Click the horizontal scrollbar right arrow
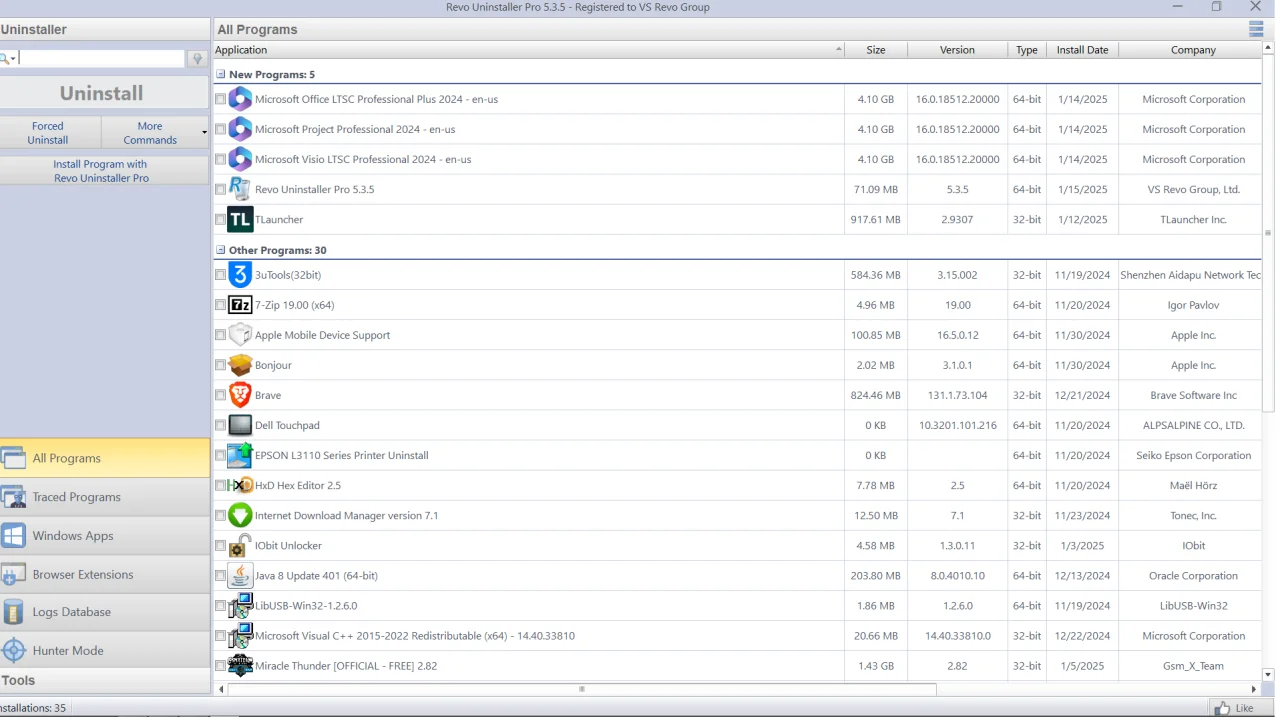This screenshot has height=721, width=1280. pos(1254,689)
